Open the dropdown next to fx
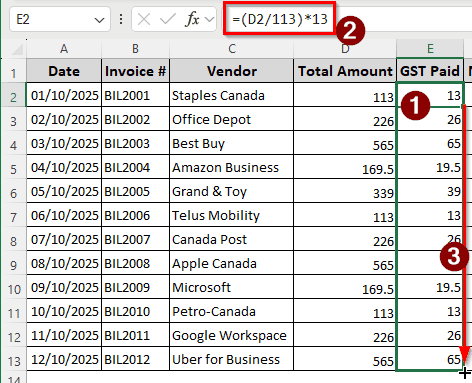Viewport: 472px width, 383px height. coord(210,19)
